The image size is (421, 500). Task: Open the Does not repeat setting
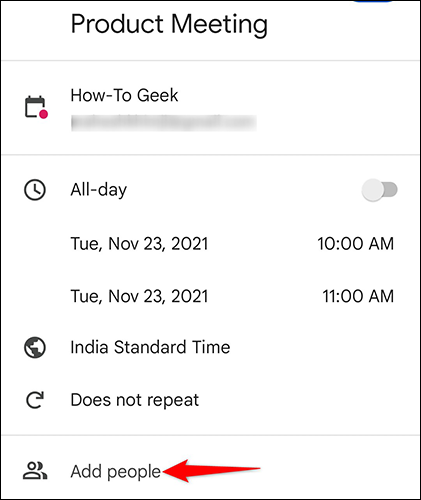point(135,400)
